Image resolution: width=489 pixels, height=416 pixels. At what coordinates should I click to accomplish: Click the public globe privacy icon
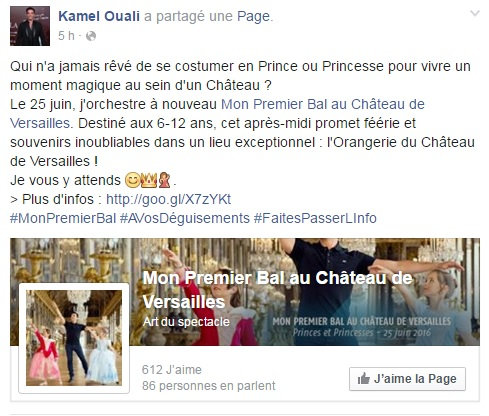coord(91,36)
